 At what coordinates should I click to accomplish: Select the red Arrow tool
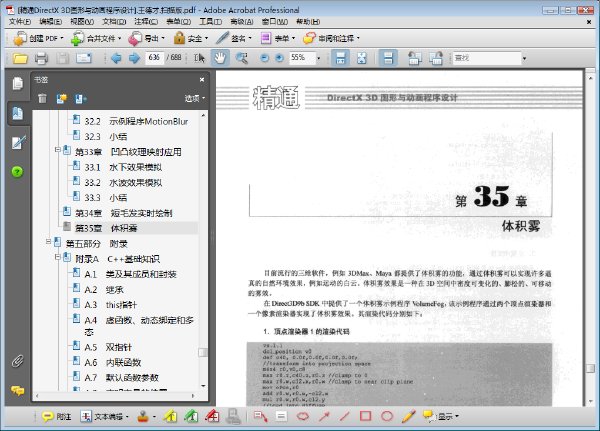[x=324, y=416]
